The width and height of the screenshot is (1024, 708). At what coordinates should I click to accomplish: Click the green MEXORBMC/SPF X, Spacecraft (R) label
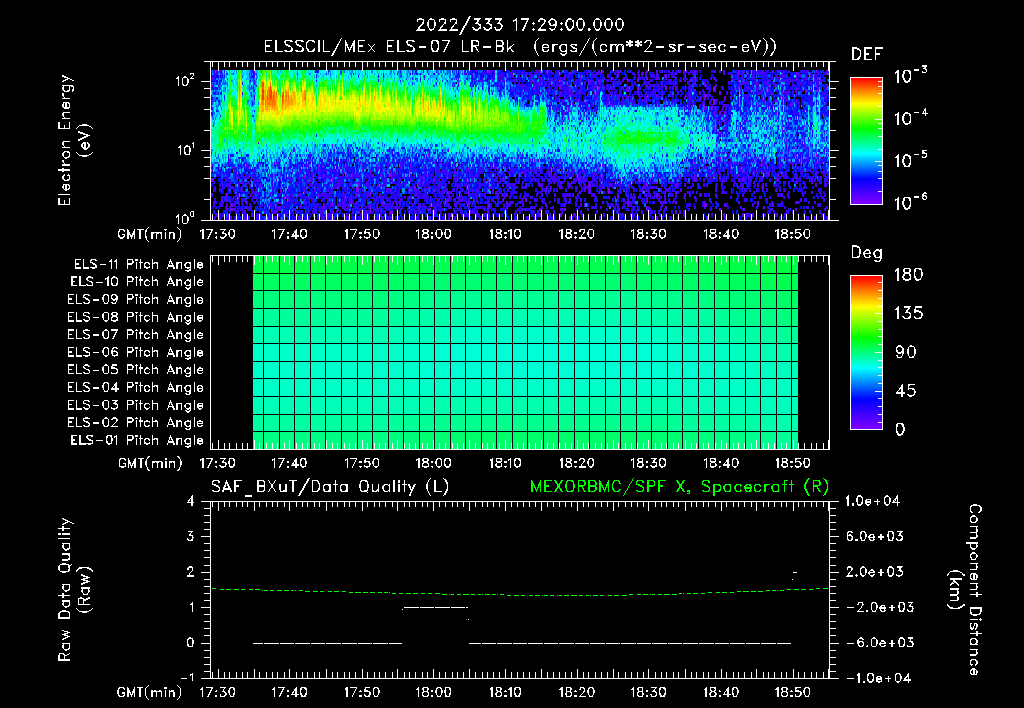point(679,487)
